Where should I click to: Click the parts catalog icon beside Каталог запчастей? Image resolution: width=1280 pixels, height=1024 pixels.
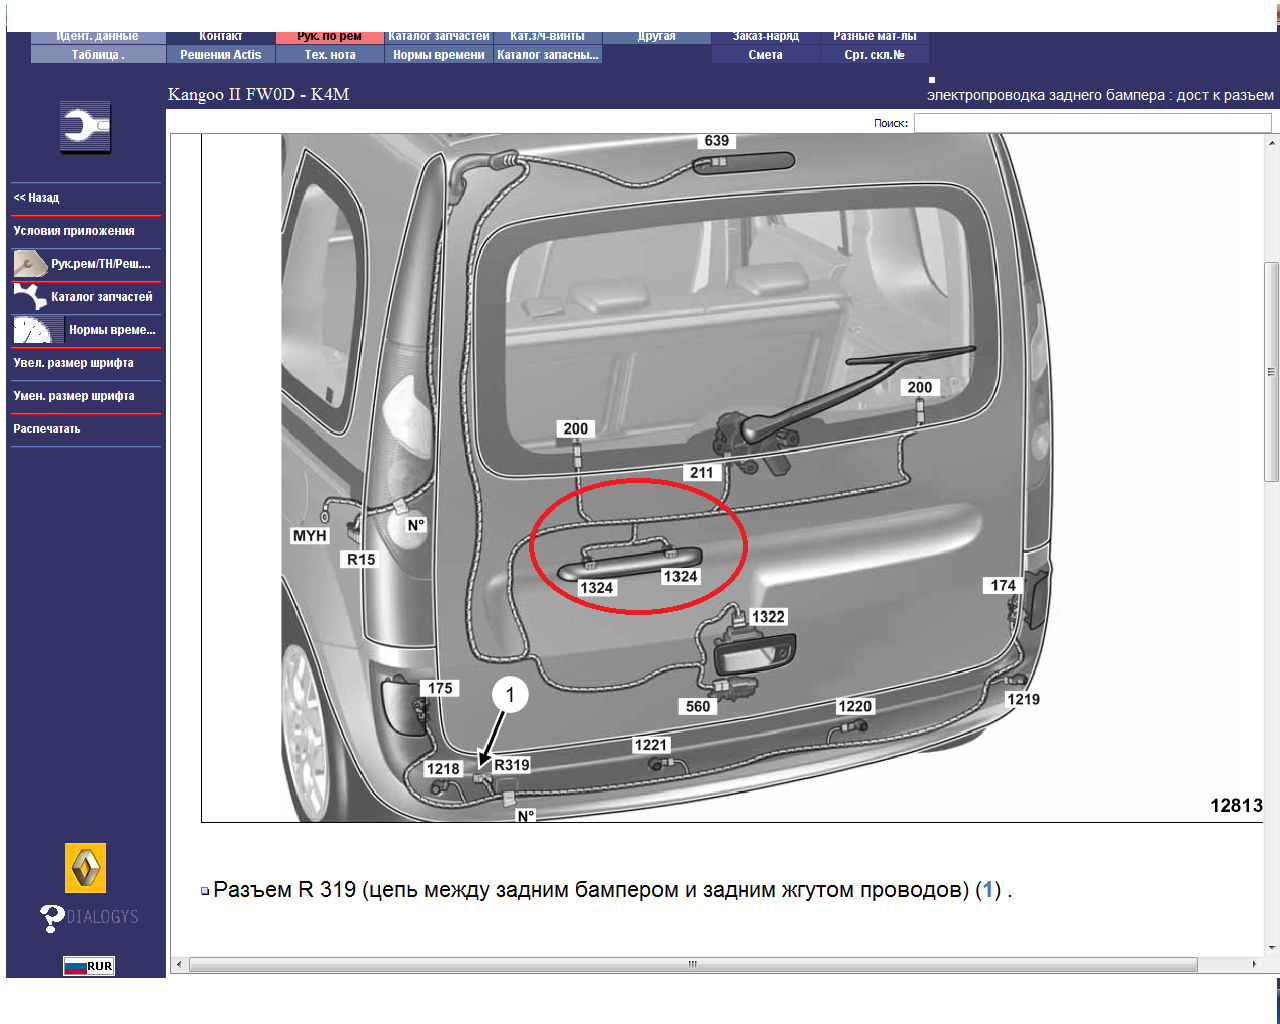[30, 297]
